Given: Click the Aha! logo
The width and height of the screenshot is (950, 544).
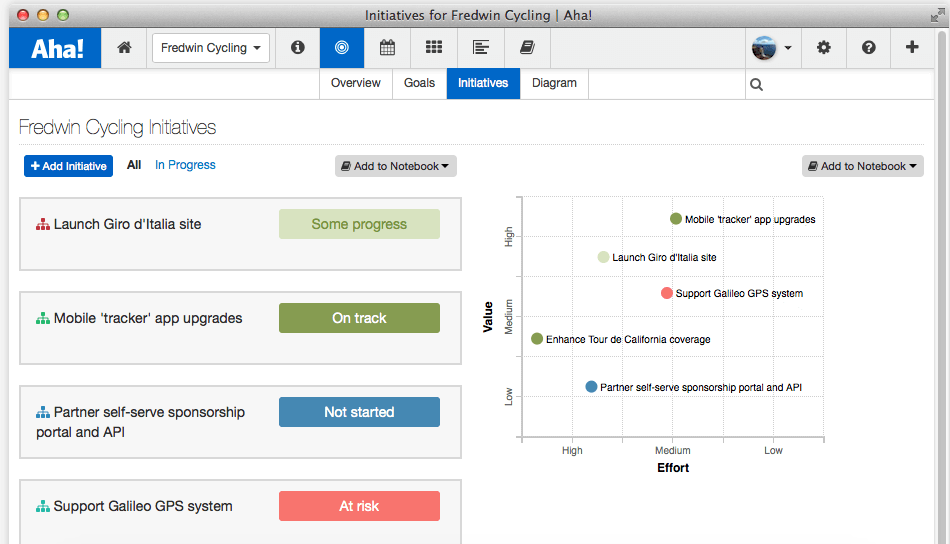Looking at the screenshot, I should pos(55,48).
